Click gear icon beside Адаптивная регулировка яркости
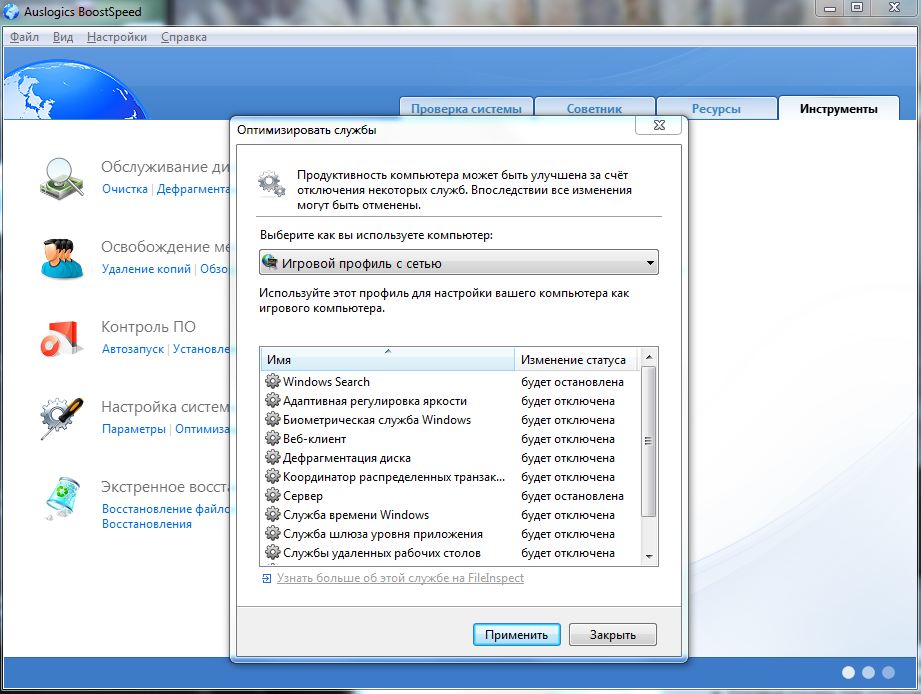Screen dimensions: 921x694 [x=273, y=400]
